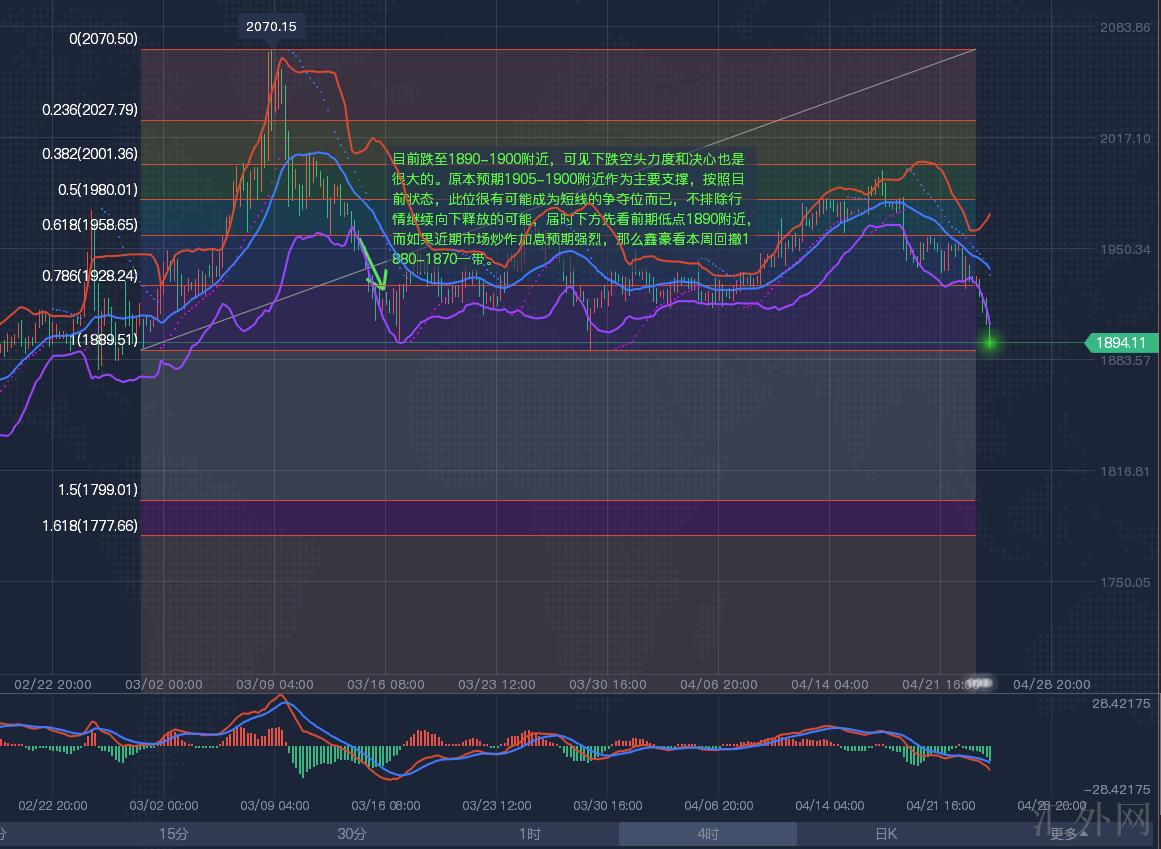Viewport: 1161px width, 849px height.
Task: Click the 2070.15 high price label
Action: (271, 27)
